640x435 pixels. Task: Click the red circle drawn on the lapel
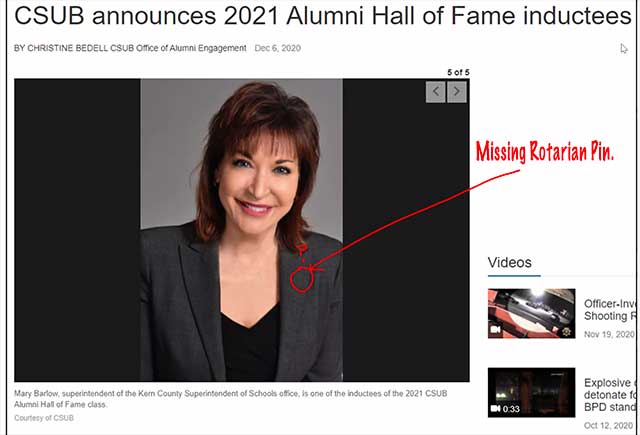(302, 279)
